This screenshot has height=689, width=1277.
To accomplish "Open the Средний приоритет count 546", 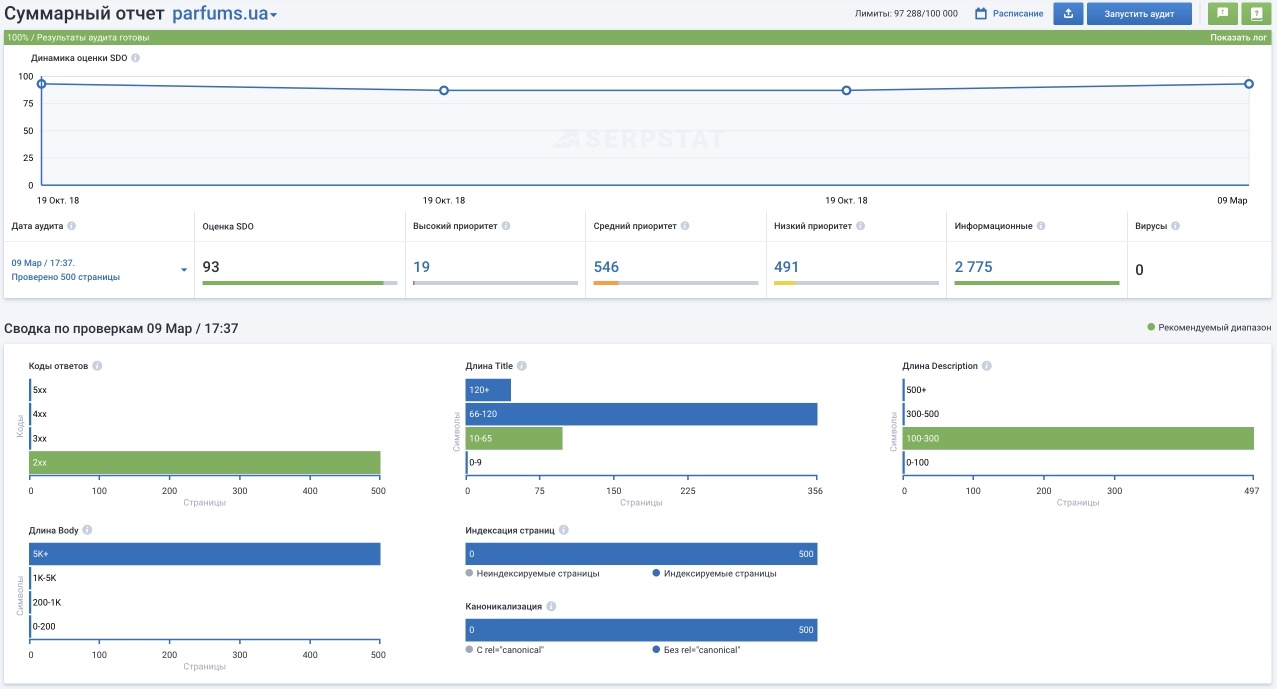I will pyautogui.click(x=606, y=267).
